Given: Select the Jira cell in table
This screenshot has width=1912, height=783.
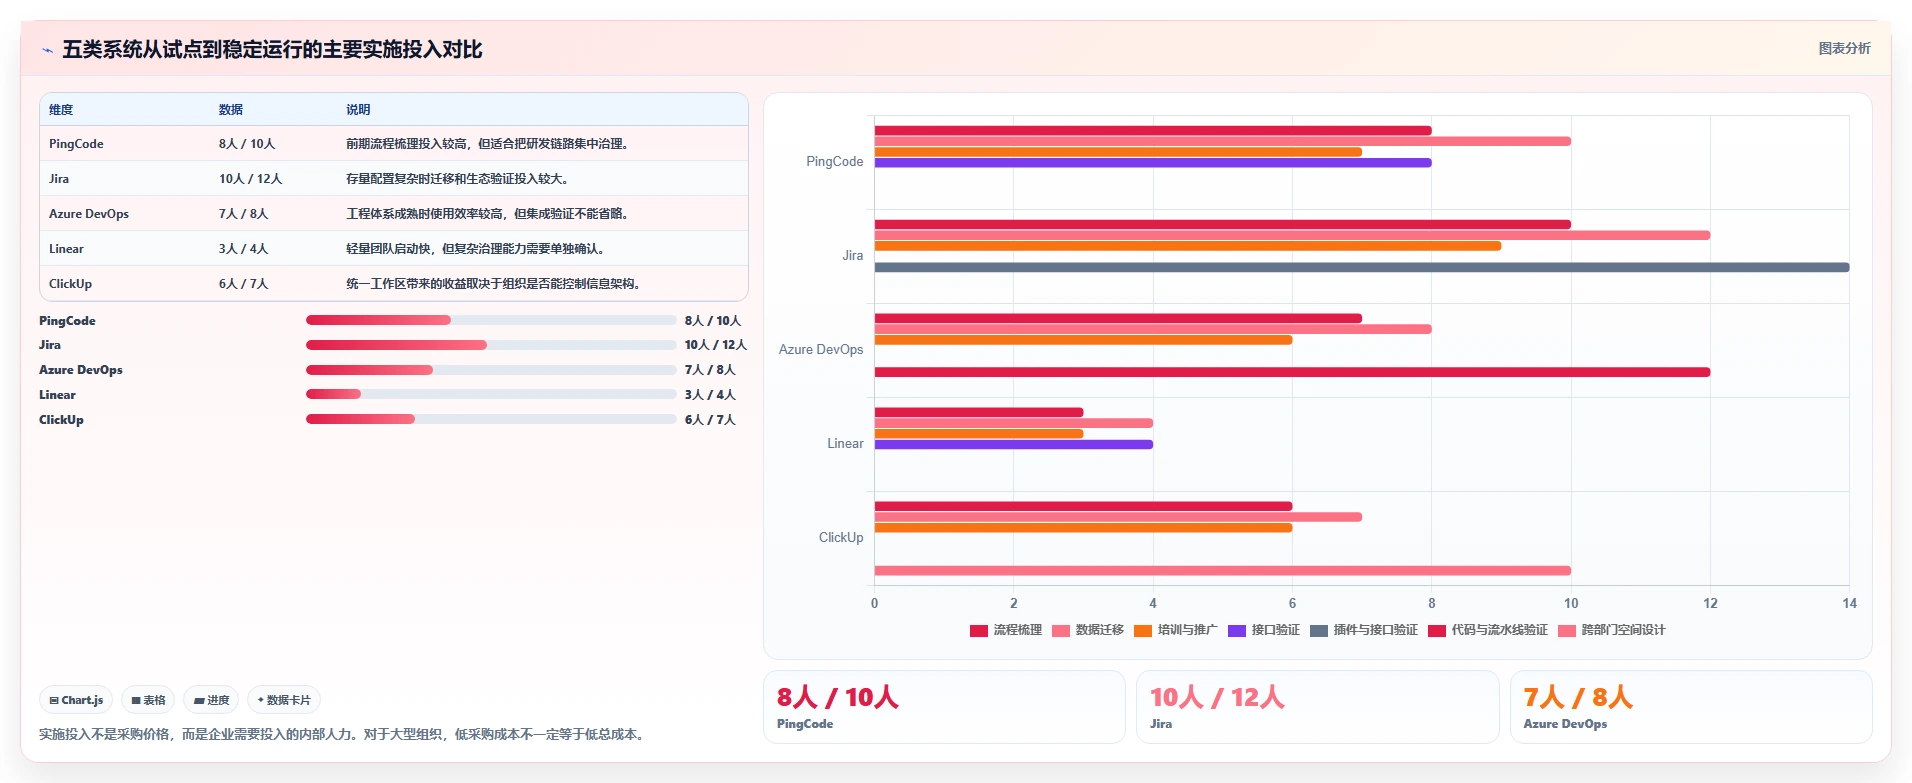Looking at the screenshot, I should 59,179.
